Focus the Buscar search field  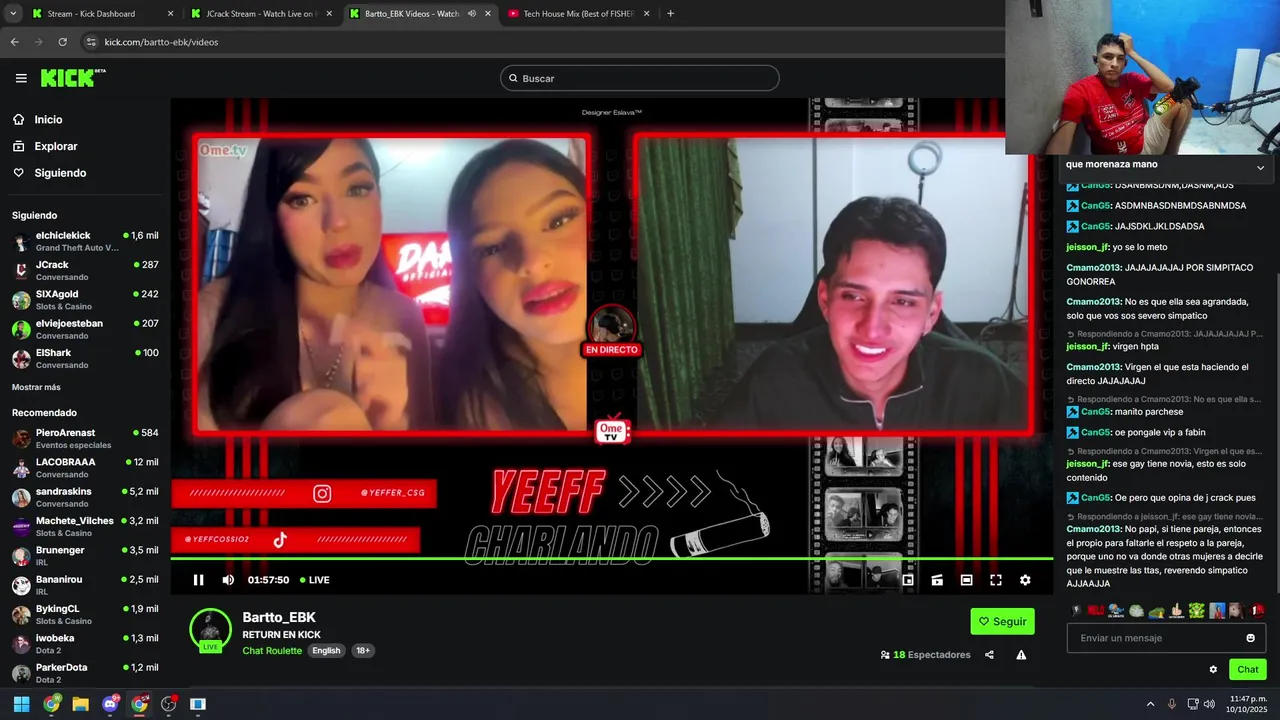(x=640, y=78)
